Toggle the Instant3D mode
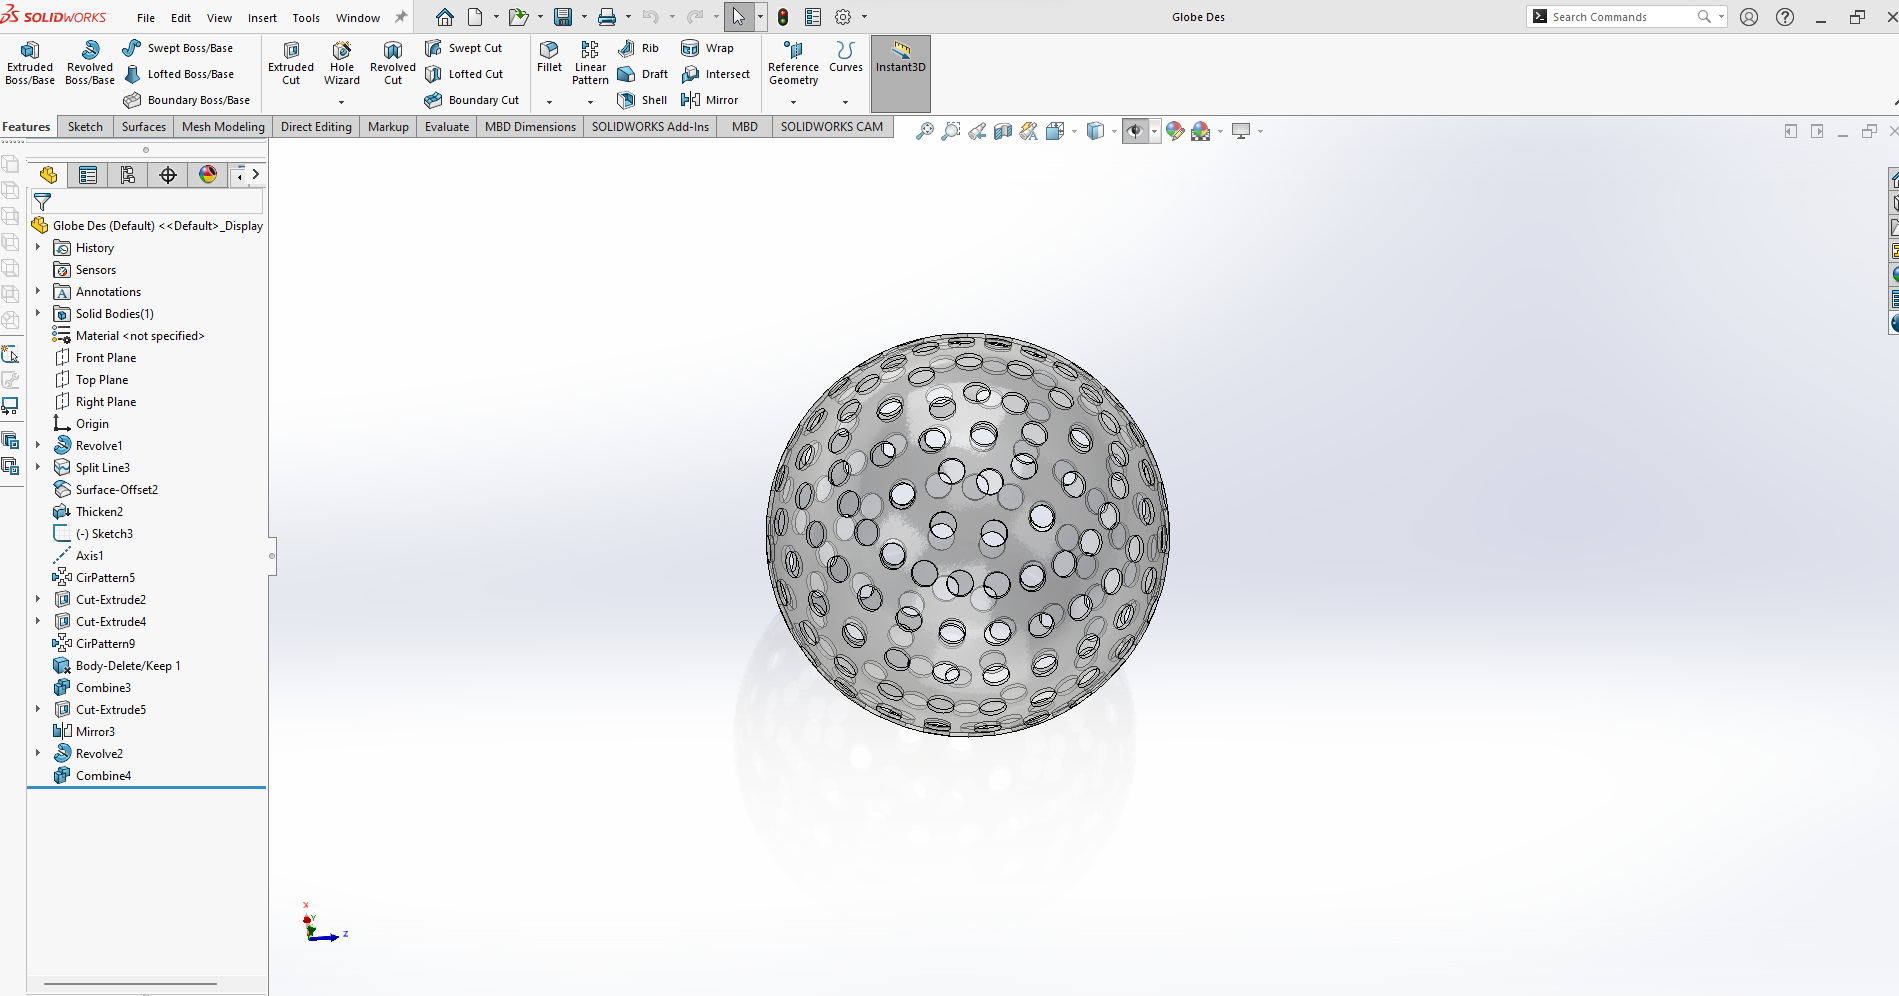 [901, 73]
